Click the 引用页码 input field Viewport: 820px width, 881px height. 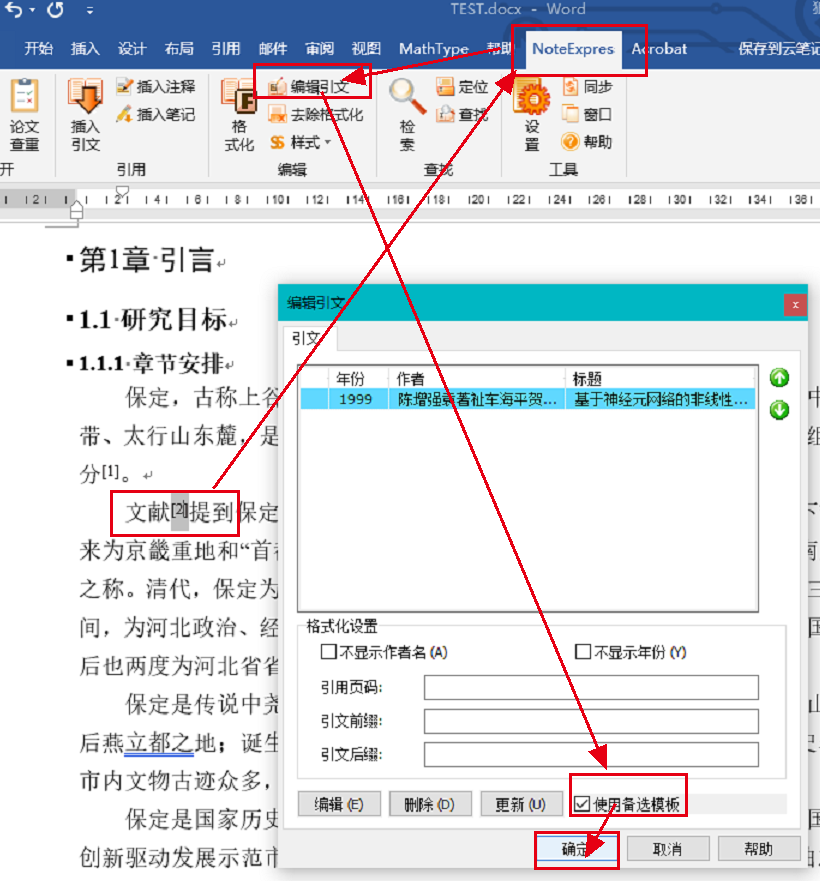point(591,688)
